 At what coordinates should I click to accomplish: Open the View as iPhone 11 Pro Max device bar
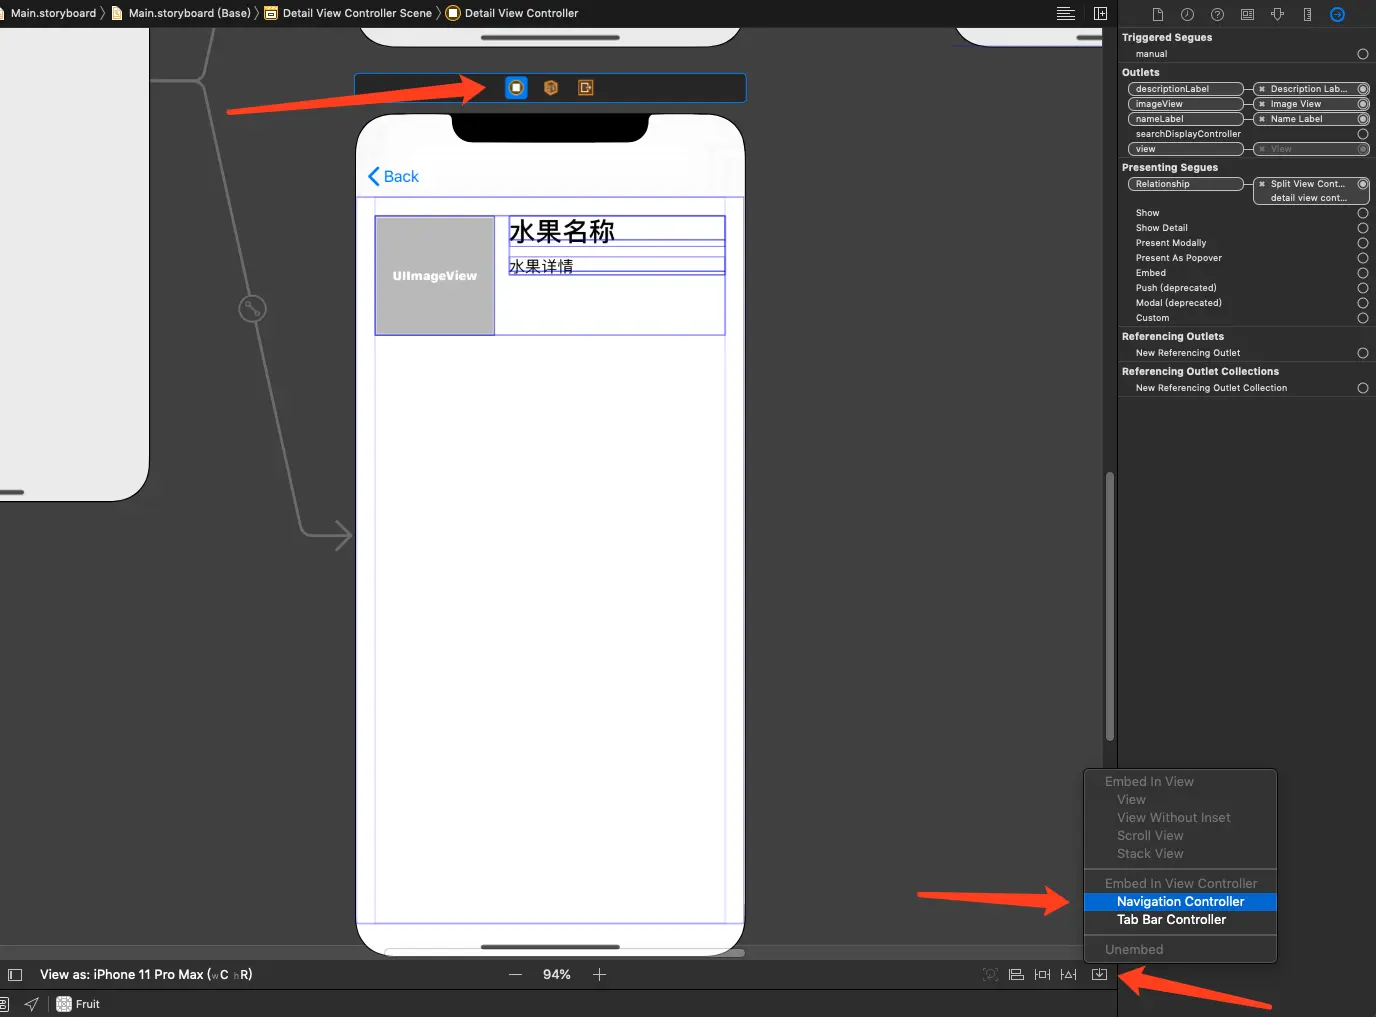point(146,975)
